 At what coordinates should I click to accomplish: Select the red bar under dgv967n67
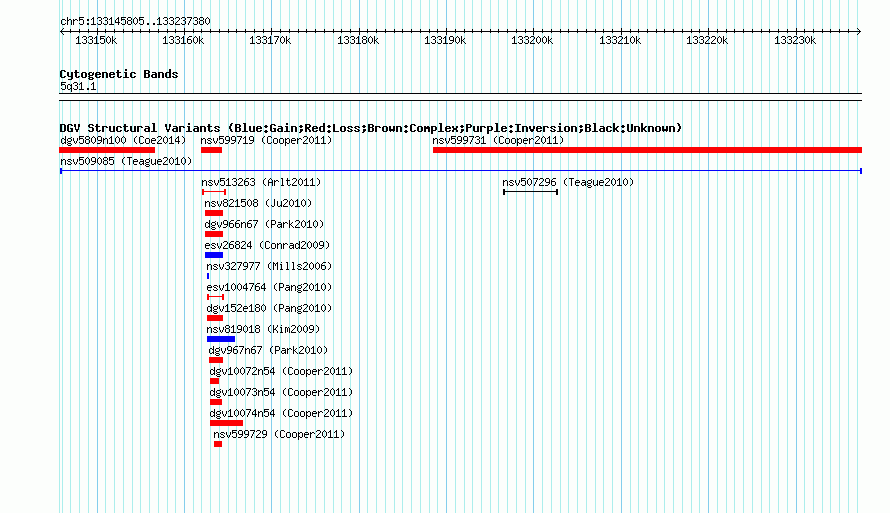pos(216,360)
